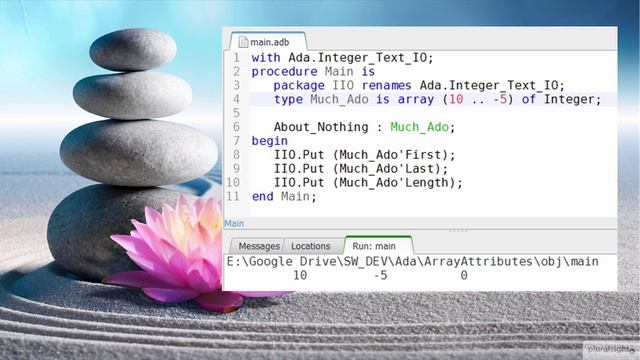Switch to the Locations tab
This screenshot has height=360, width=640.
coord(310,246)
